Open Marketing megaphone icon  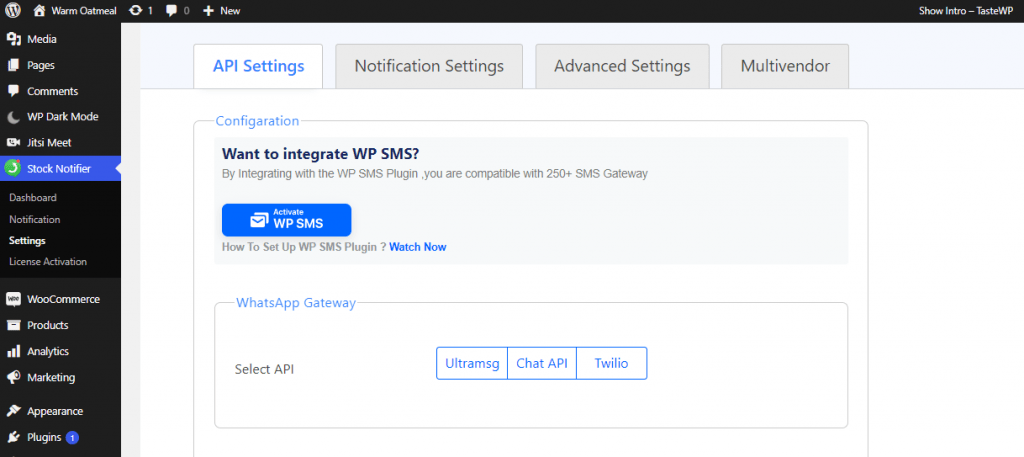click(x=13, y=377)
